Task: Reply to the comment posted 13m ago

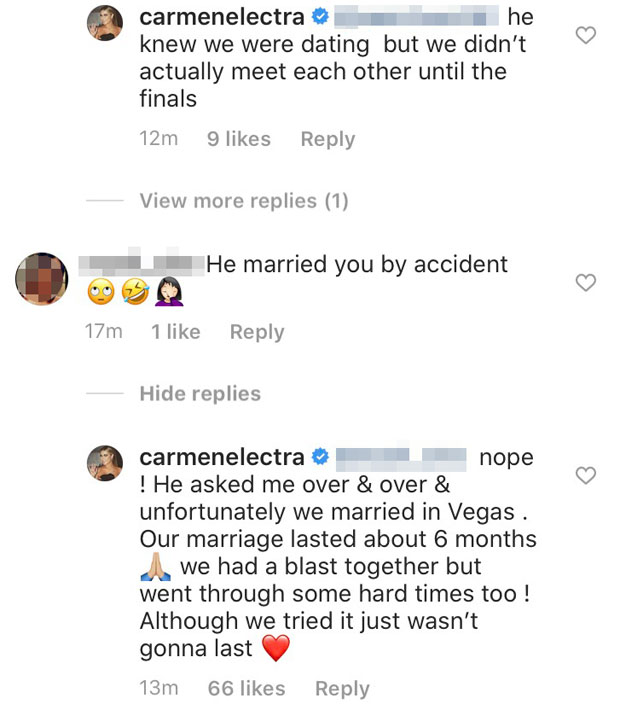Action: point(342,689)
